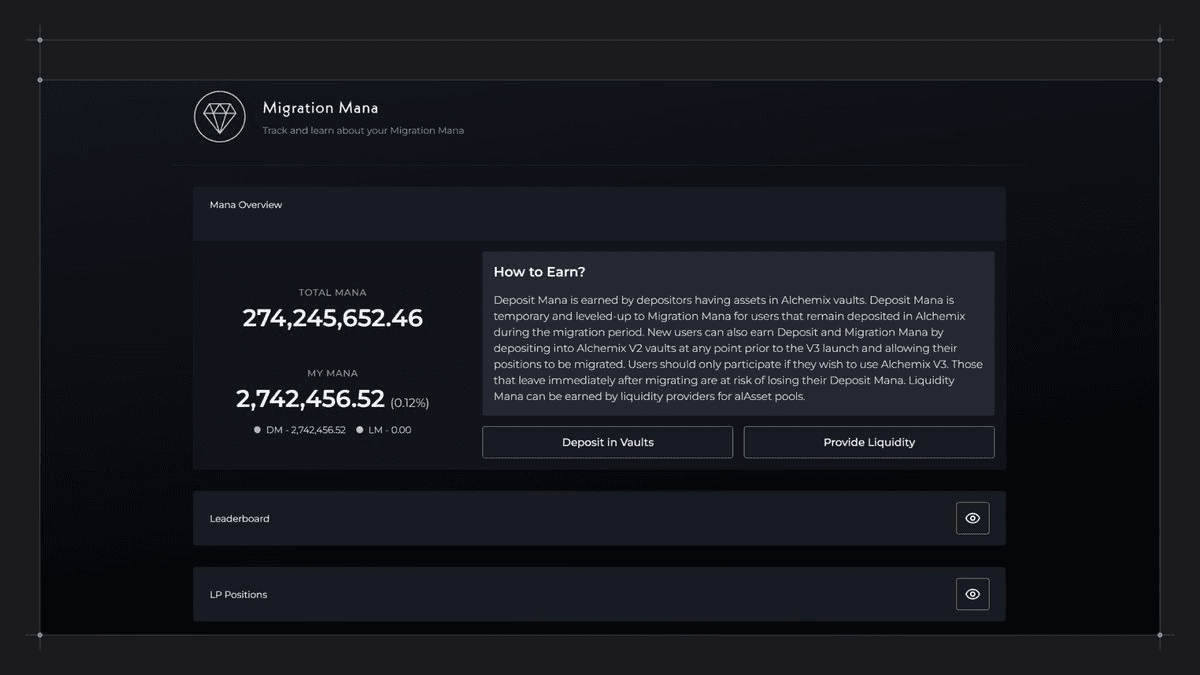Click the 0.12% share percentage
Screen dimensions: 1200x675
point(409,403)
